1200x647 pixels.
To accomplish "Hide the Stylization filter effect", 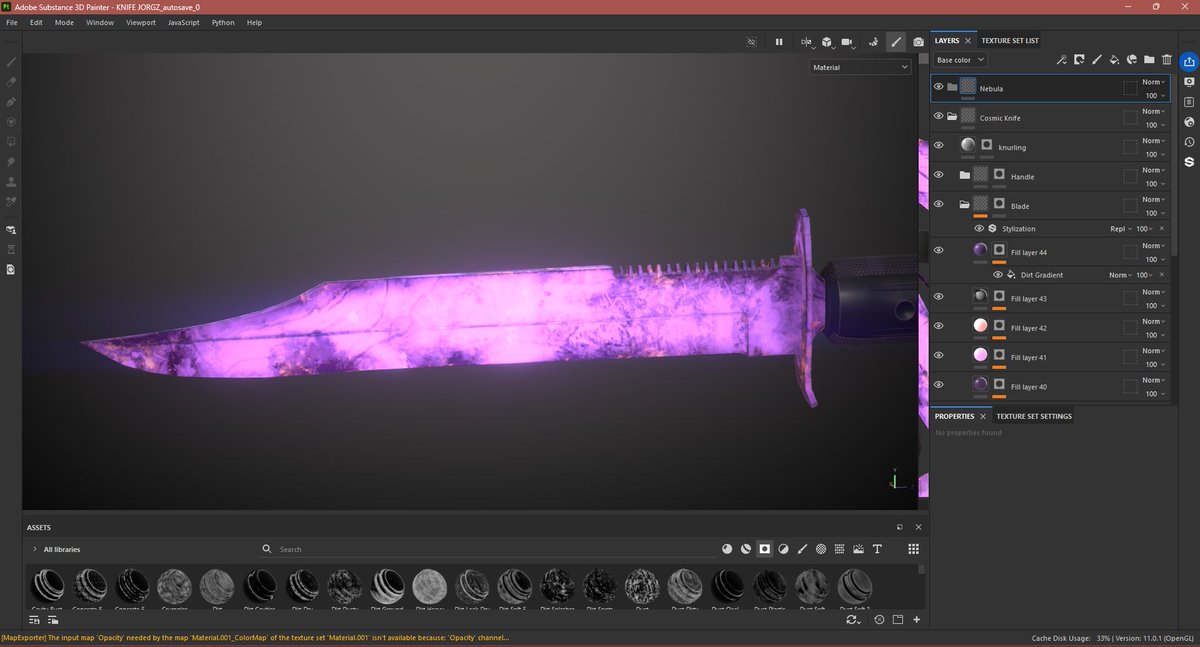I will click(979, 229).
